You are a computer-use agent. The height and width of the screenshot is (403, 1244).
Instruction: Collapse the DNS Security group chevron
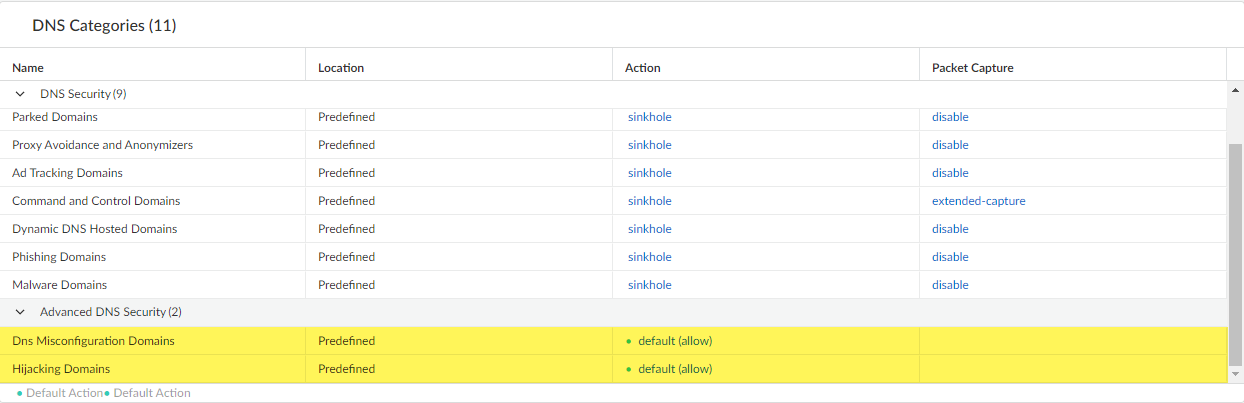pos(20,94)
